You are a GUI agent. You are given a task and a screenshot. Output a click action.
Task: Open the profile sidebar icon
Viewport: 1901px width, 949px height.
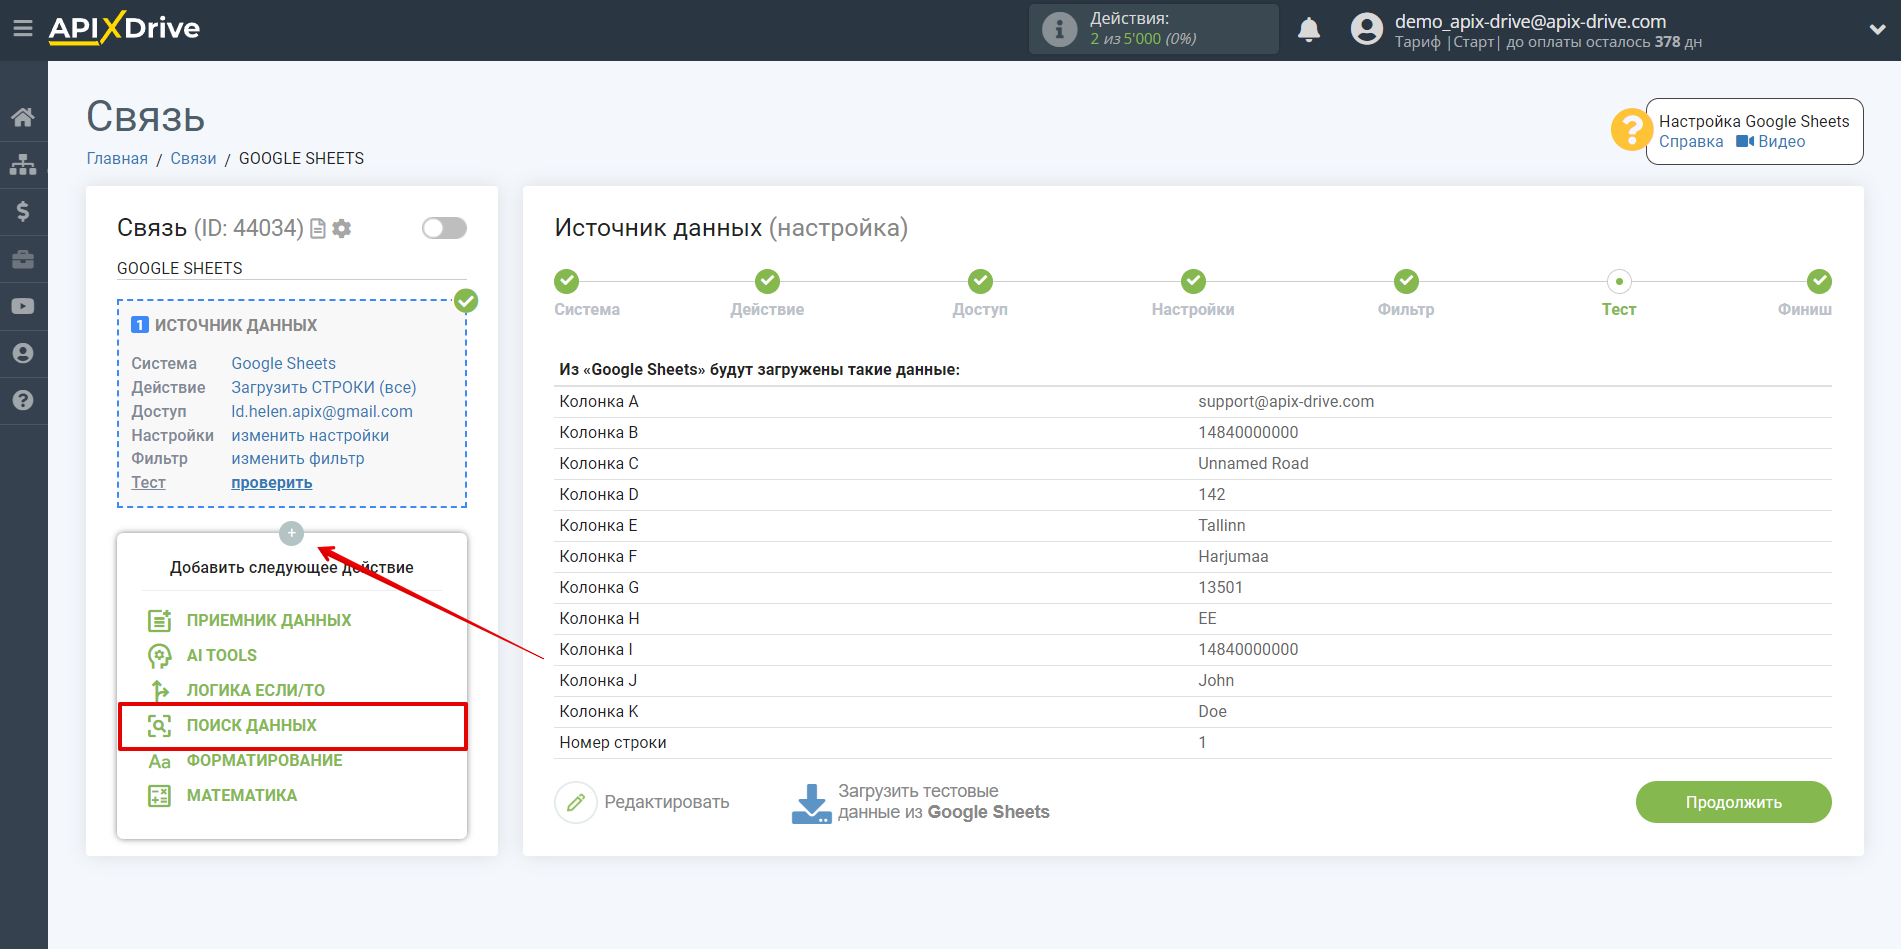point(23,353)
